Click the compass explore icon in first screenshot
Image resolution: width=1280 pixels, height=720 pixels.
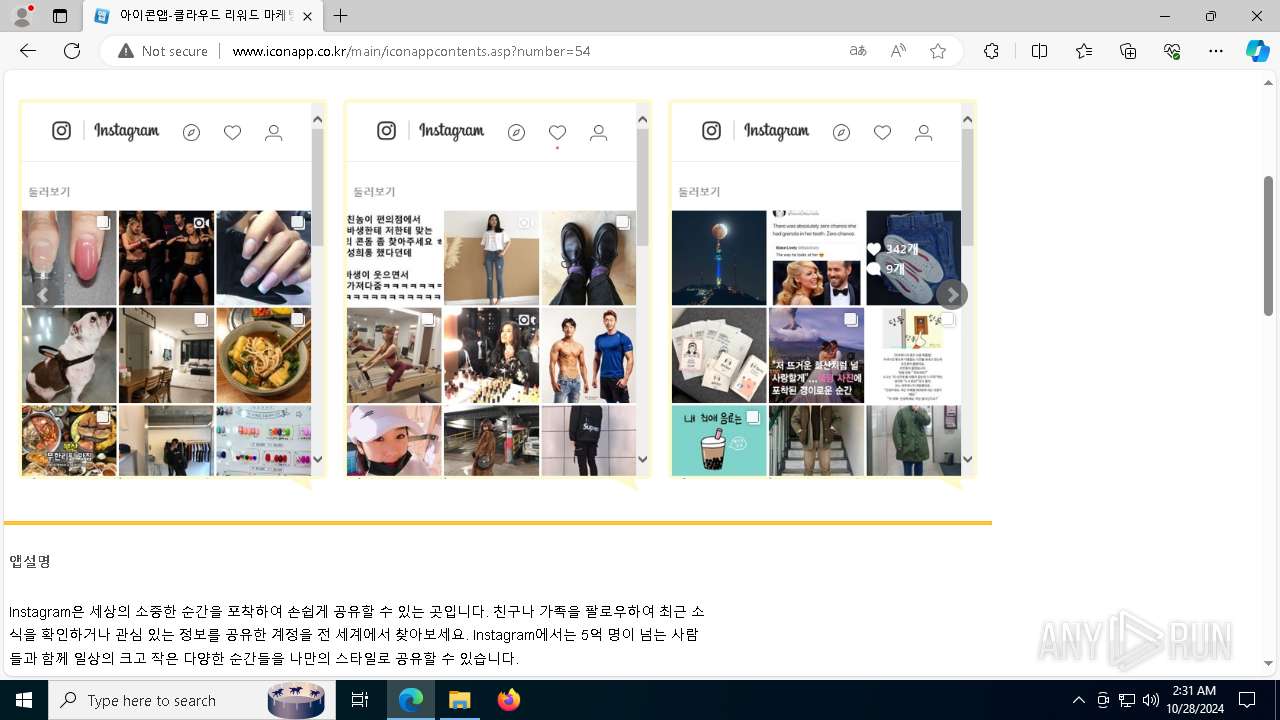(x=192, y=133)
